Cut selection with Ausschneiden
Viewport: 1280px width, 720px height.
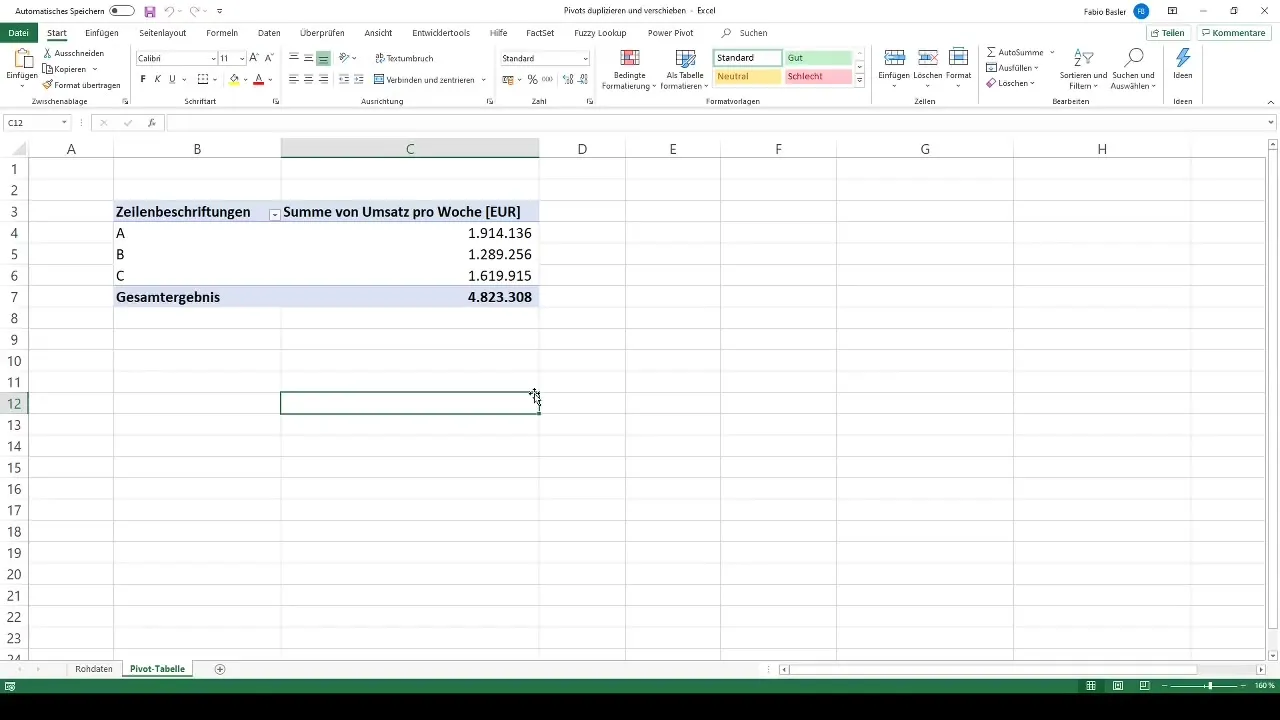pyautogui.click(x=73, y=53)
